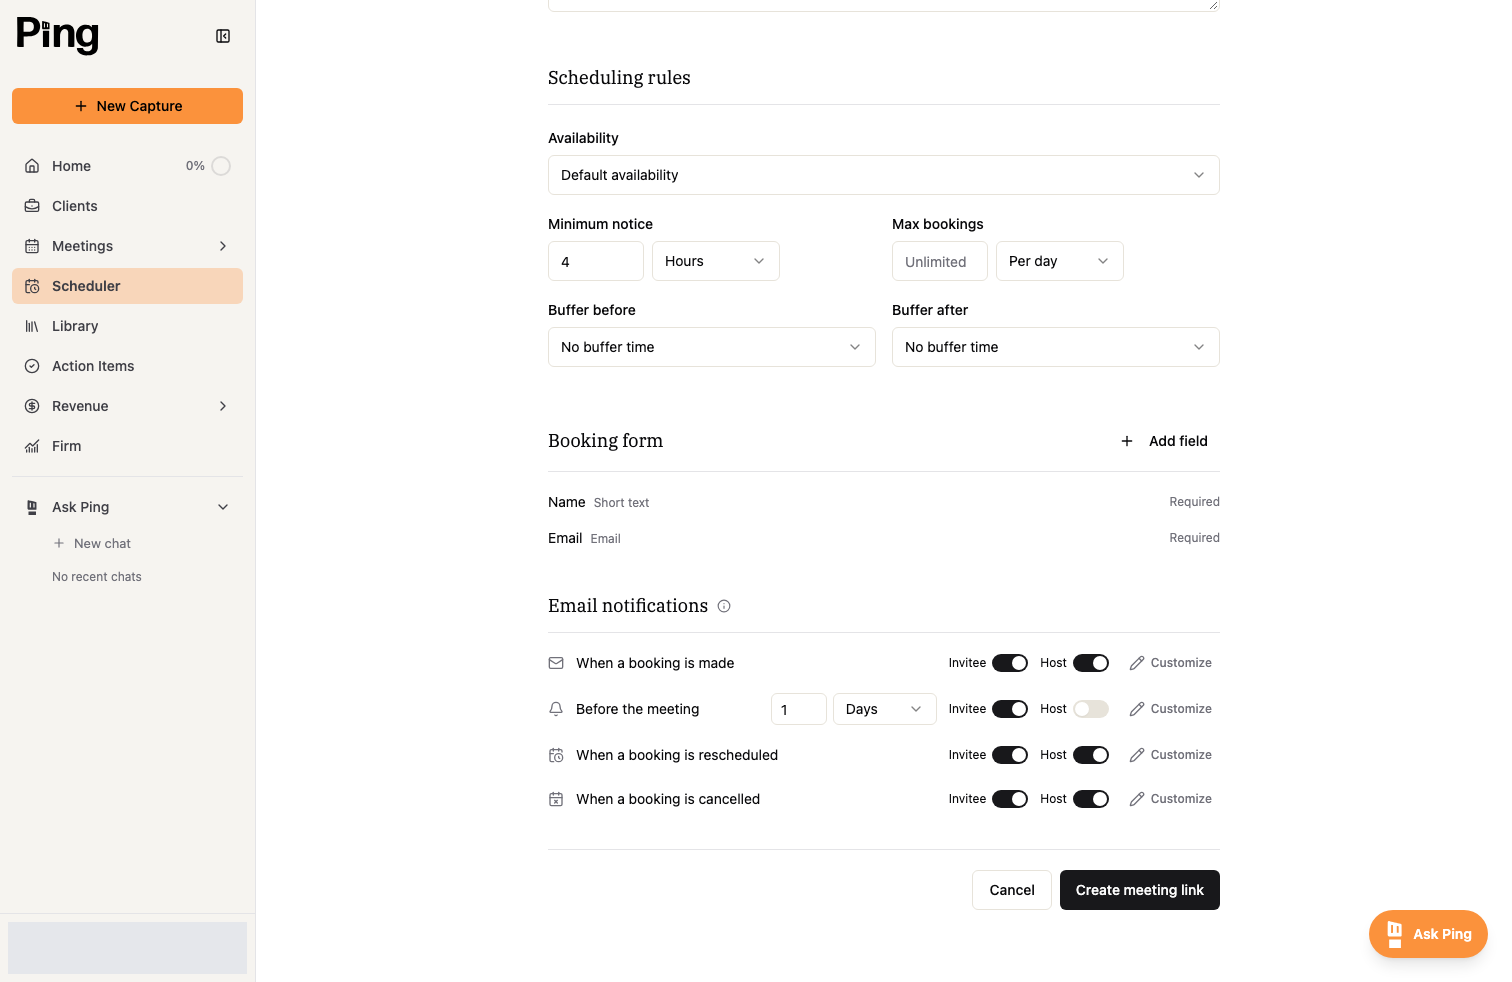1512x982 pixels.
Task: Open the Days reminder unit dropdown
Action: pyautogui.click(x=885, y=709)
